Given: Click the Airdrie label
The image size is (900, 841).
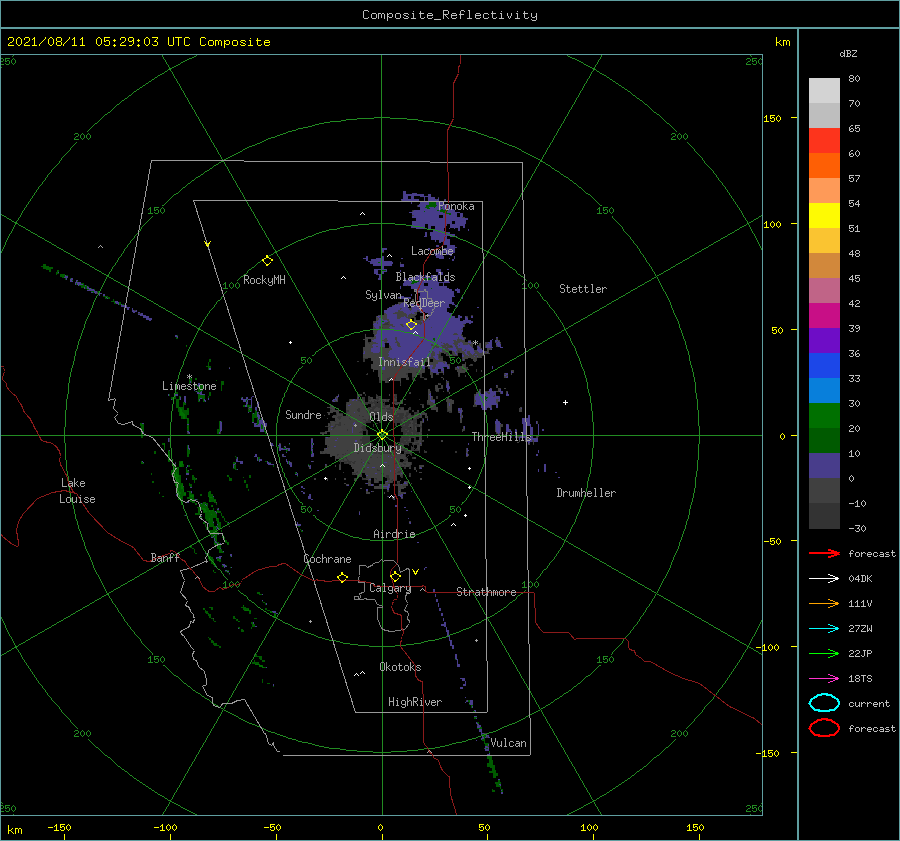Looking at the screenshot, I should [394, 534].
